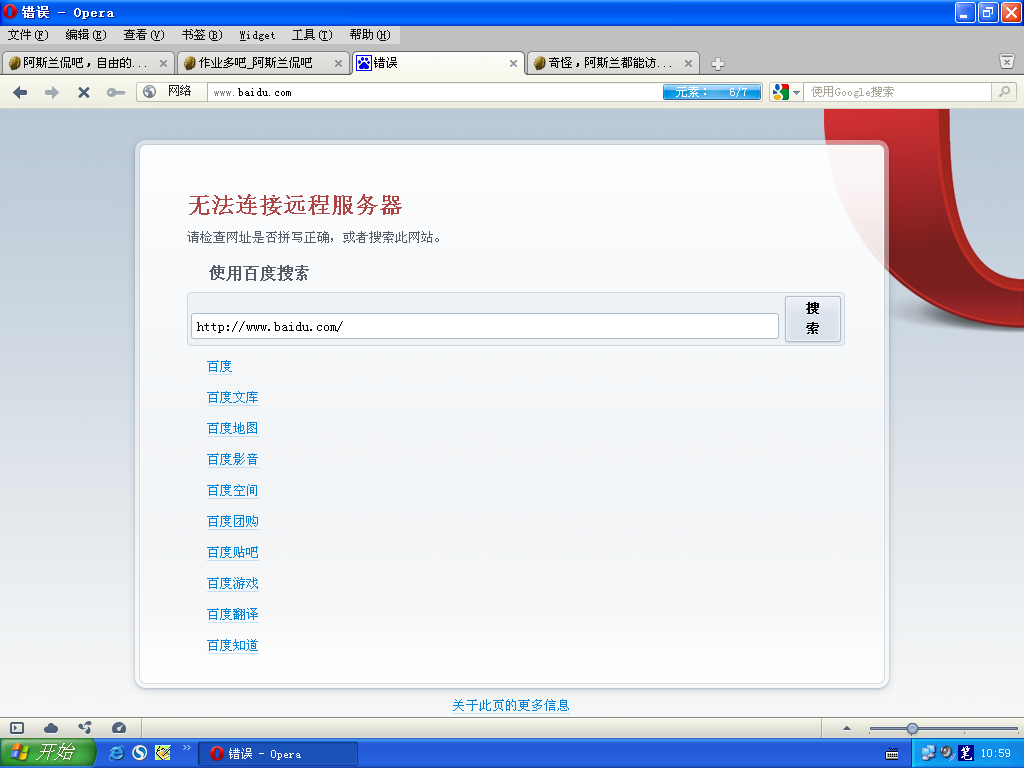Click the input method tray icon
The image size is (1024, 768).
click(967, 753)
